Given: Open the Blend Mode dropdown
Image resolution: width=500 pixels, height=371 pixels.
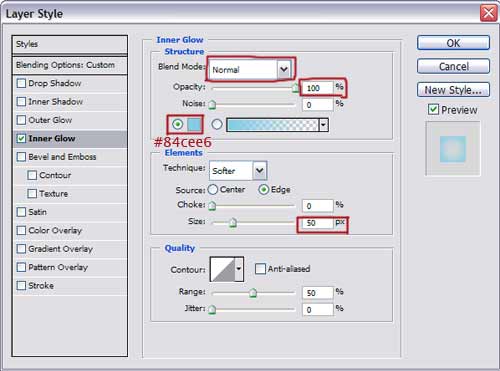Looking at the screenshot, I should point(284,69).
